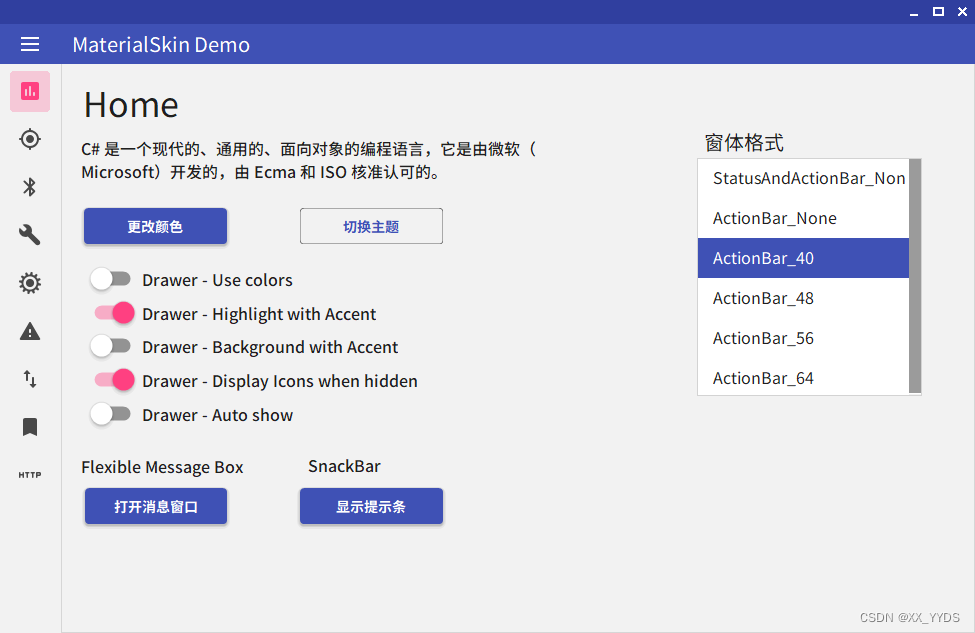
Task: Open the up-down arrows sidebar icon
Action: pos(30,379)
